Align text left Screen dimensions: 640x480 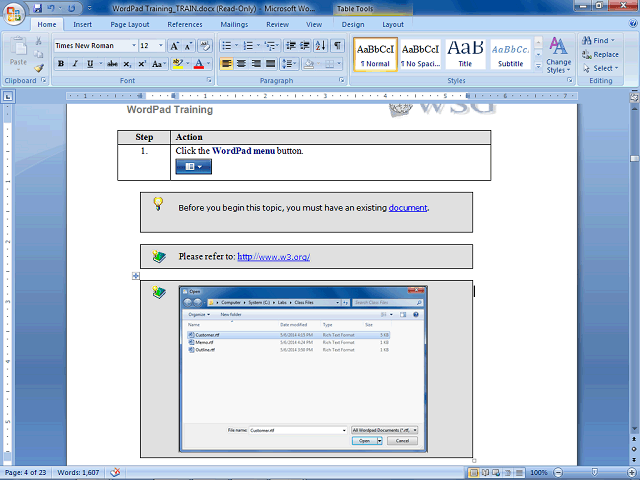click(227, 64)
